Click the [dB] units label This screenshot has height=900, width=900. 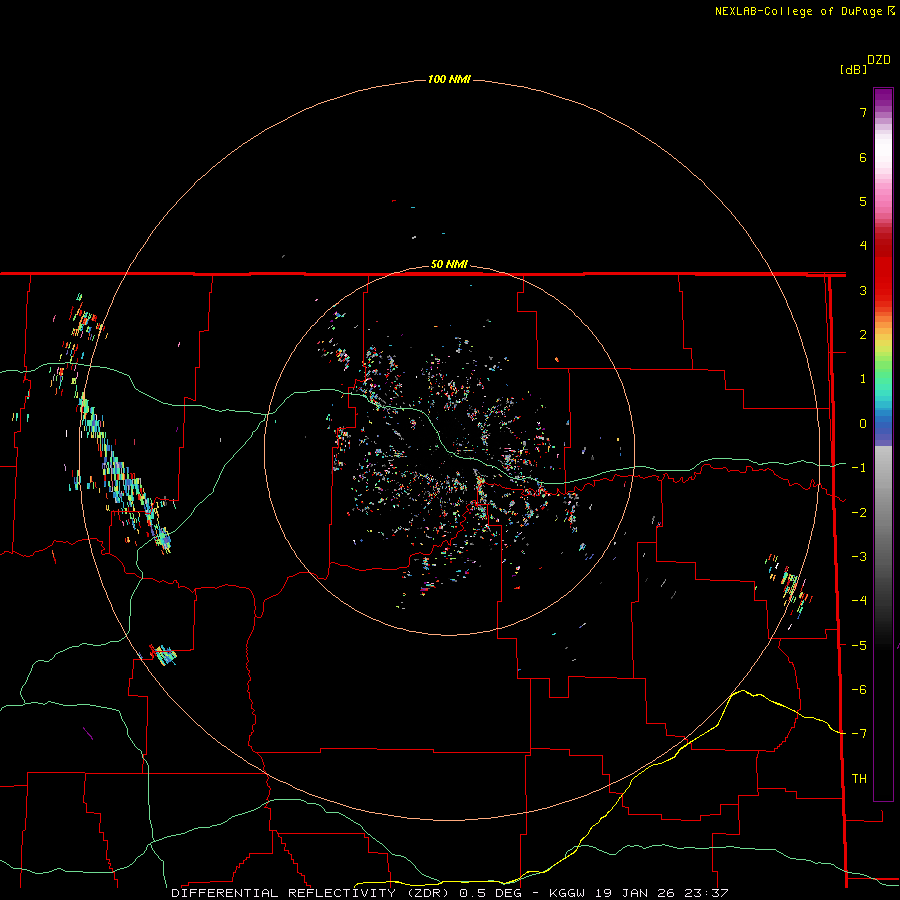click(853, 69)
